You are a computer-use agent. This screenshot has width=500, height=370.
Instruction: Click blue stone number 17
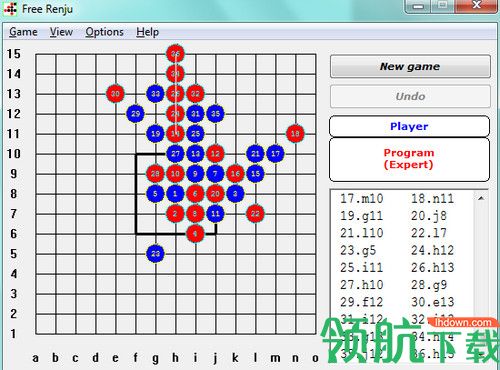coord(275,154)
